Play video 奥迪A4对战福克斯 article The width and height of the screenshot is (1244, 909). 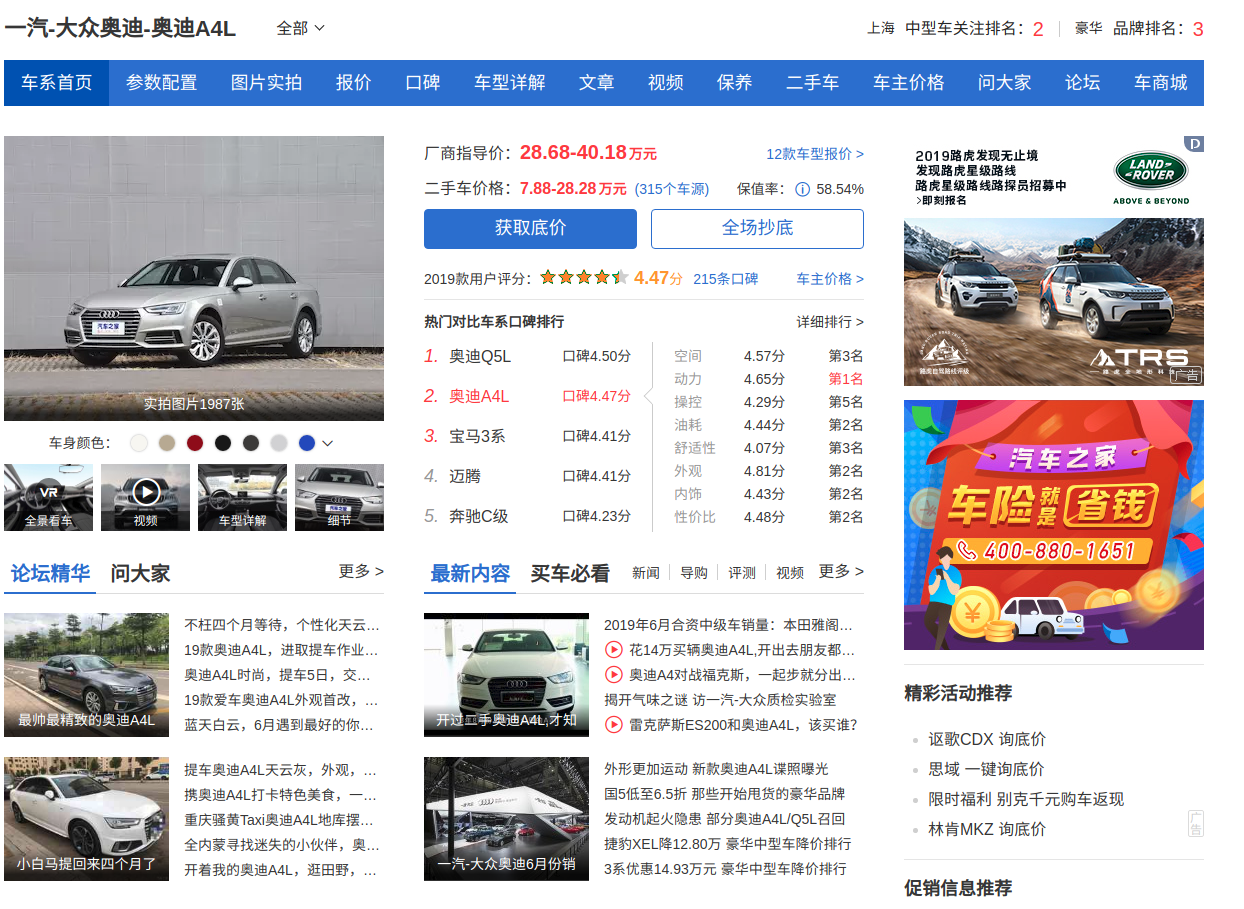[x=614, y=675]
